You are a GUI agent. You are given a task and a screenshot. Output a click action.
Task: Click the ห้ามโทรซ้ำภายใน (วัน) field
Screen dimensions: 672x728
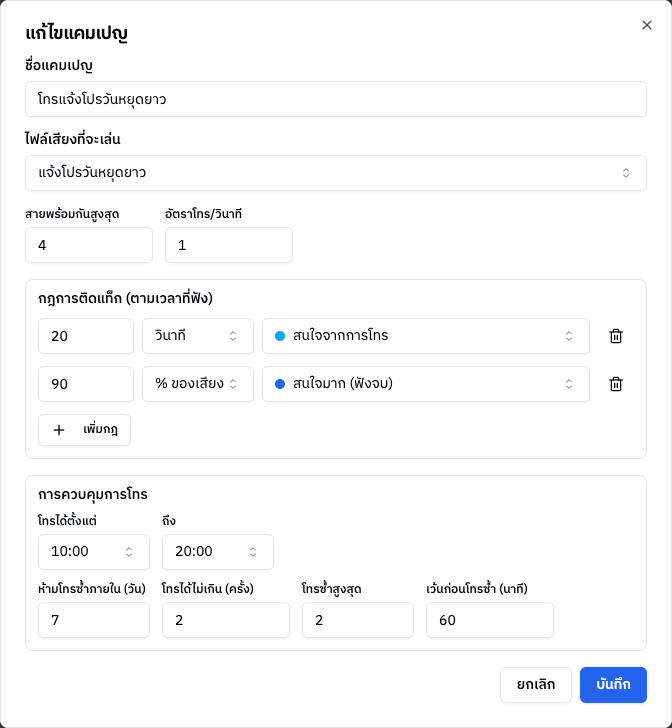click(x=94, y=620)
